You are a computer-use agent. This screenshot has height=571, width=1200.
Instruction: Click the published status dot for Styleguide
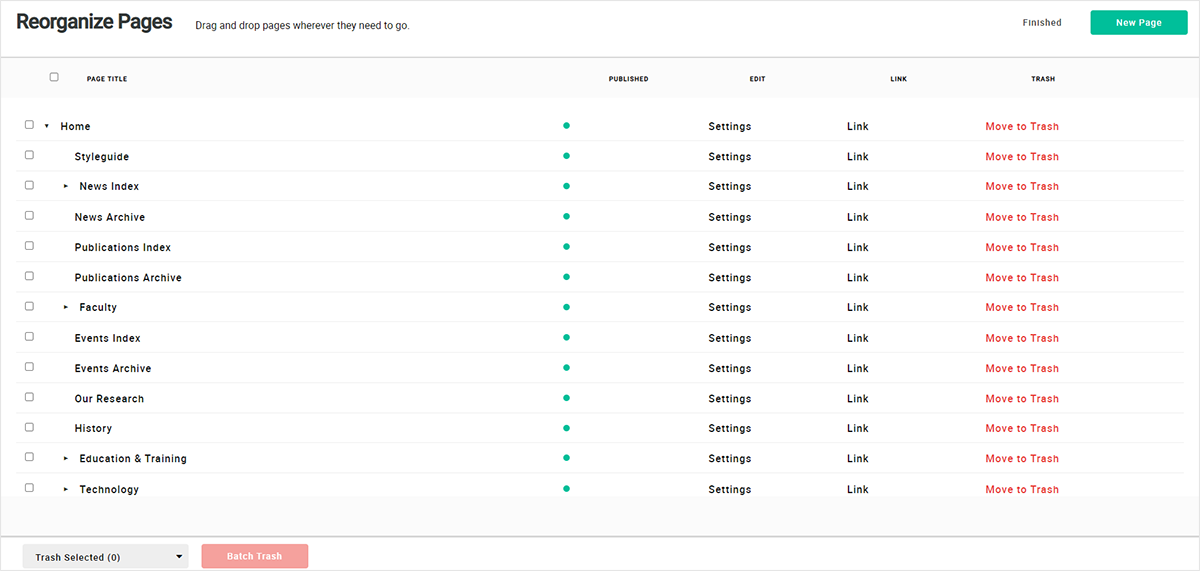[566, 156]
